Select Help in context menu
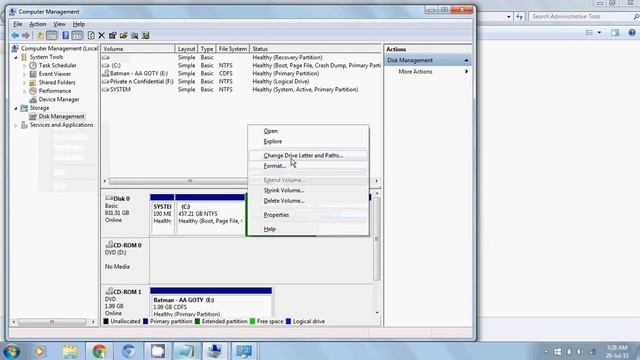 (x=308, y=229)
